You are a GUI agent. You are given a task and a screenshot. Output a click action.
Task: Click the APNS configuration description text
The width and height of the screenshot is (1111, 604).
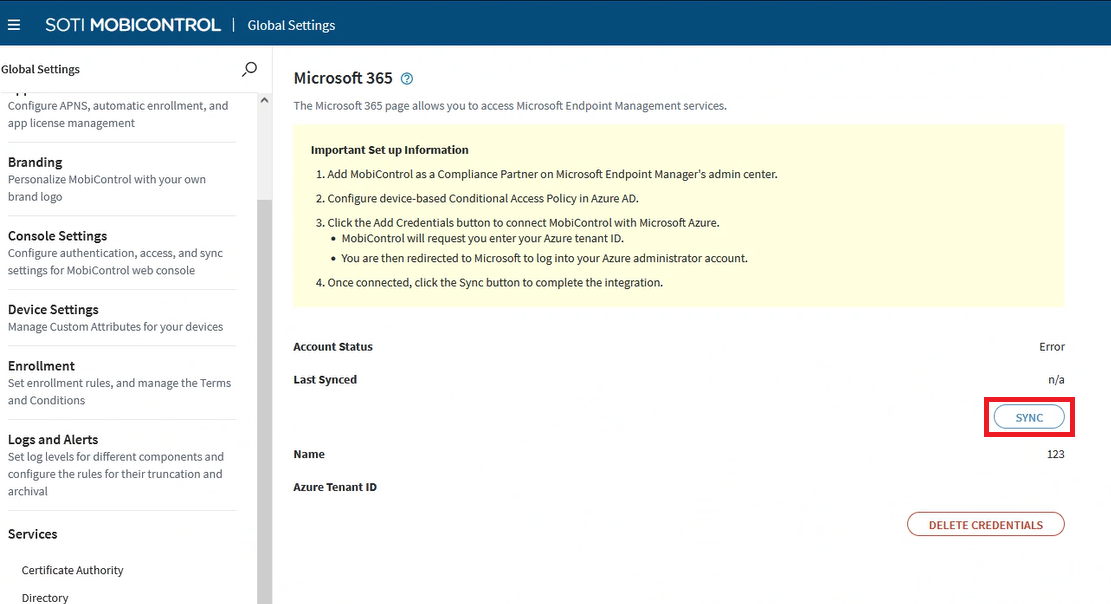[x=118, y=114]
